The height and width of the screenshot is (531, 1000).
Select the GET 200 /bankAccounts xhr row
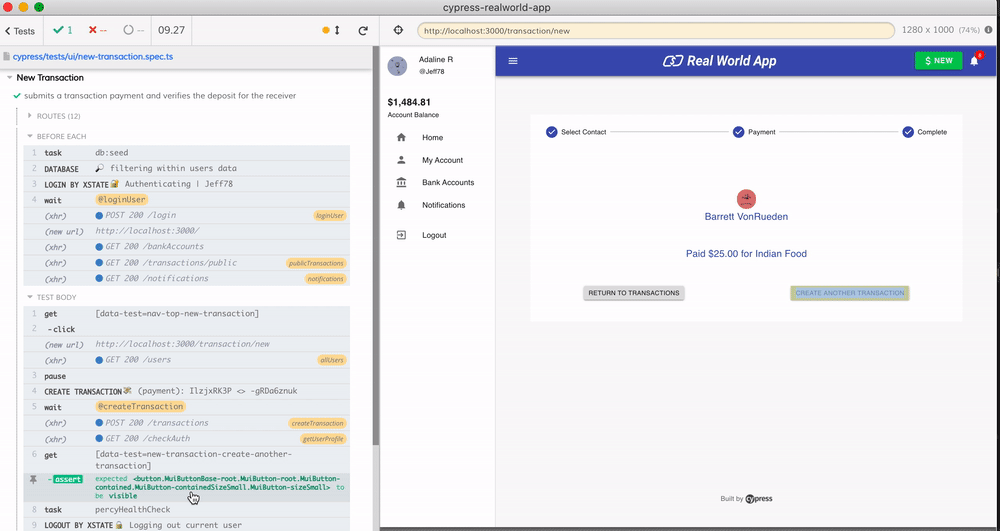(186, 247)
